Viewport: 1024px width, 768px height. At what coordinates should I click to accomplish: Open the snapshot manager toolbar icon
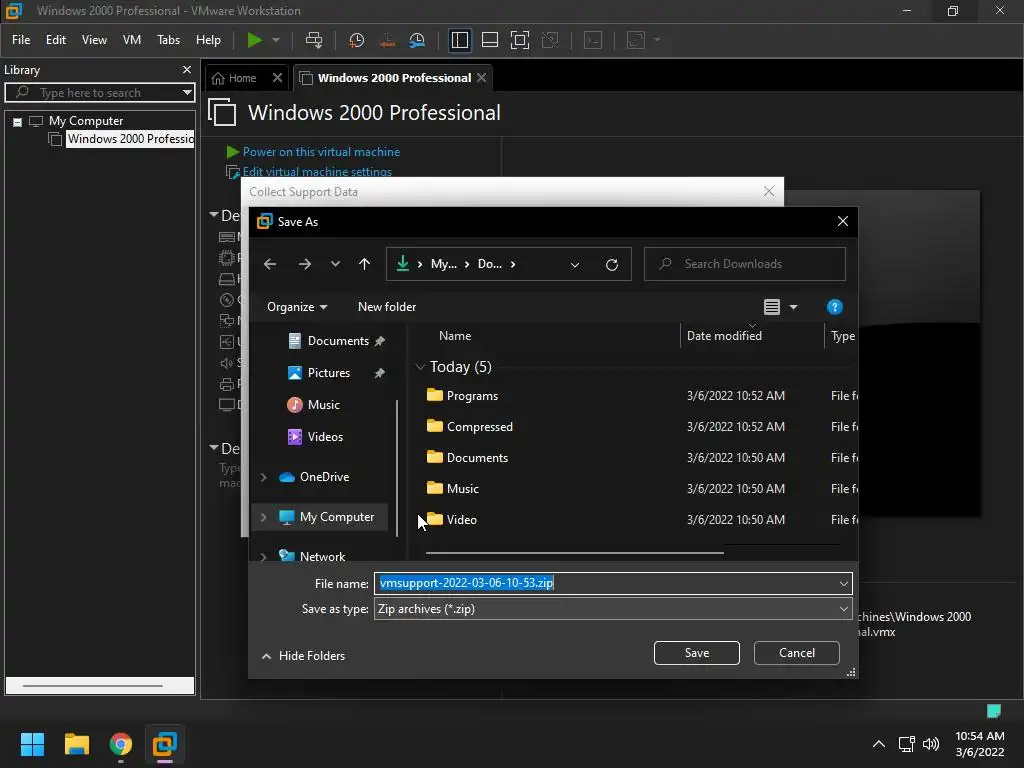point(417,40)
